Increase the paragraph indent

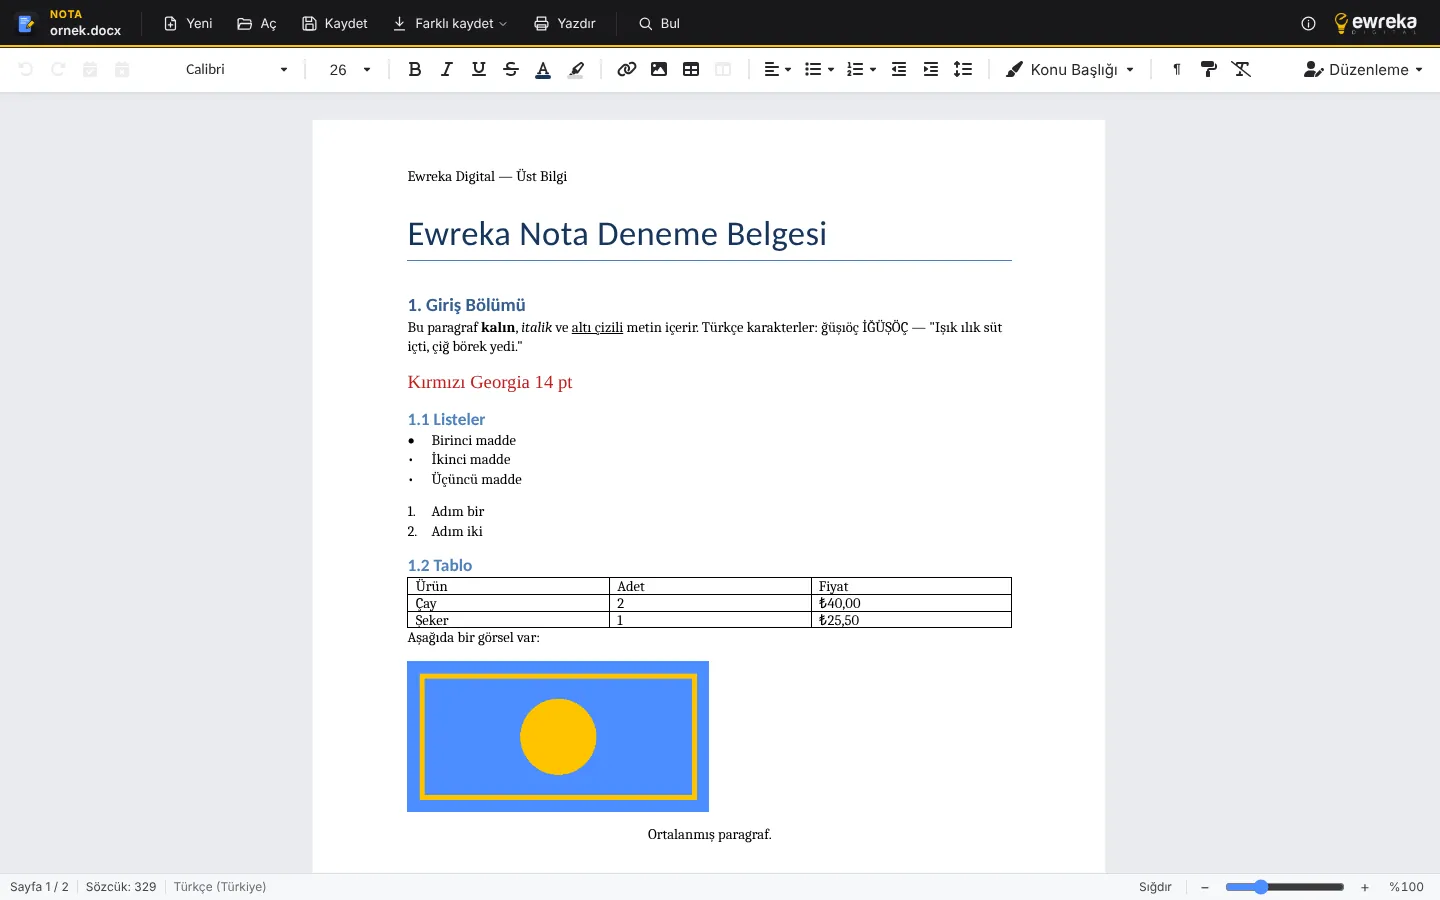931,69
